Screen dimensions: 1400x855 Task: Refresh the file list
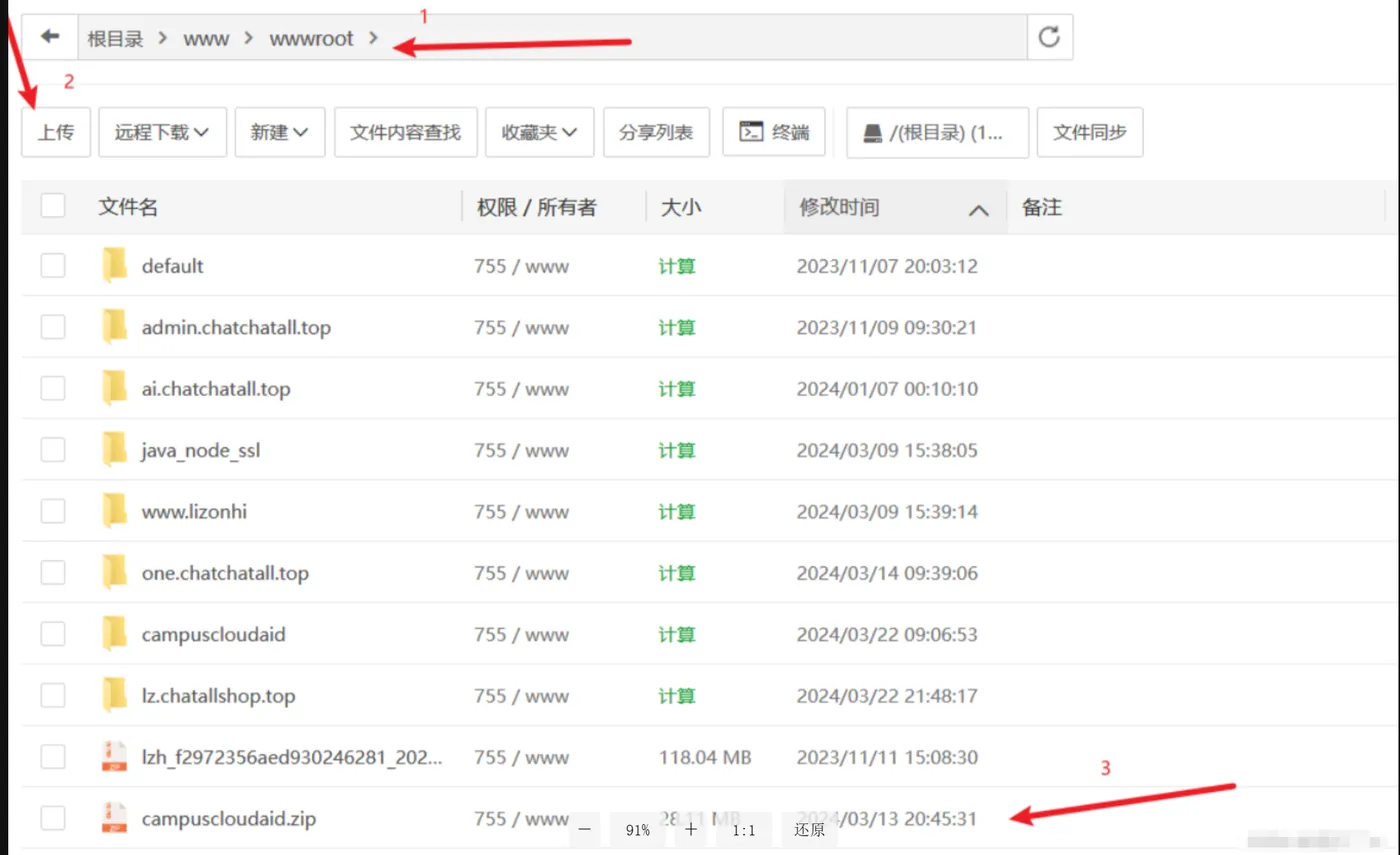point(1049,37)
